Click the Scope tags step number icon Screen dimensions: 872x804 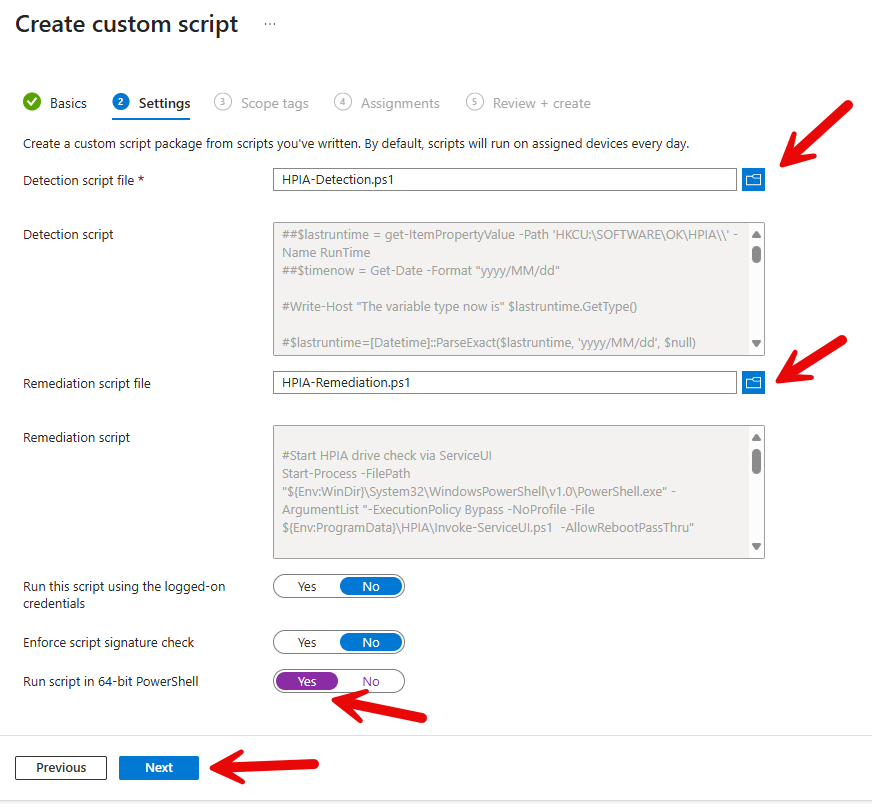coord(223,102)
